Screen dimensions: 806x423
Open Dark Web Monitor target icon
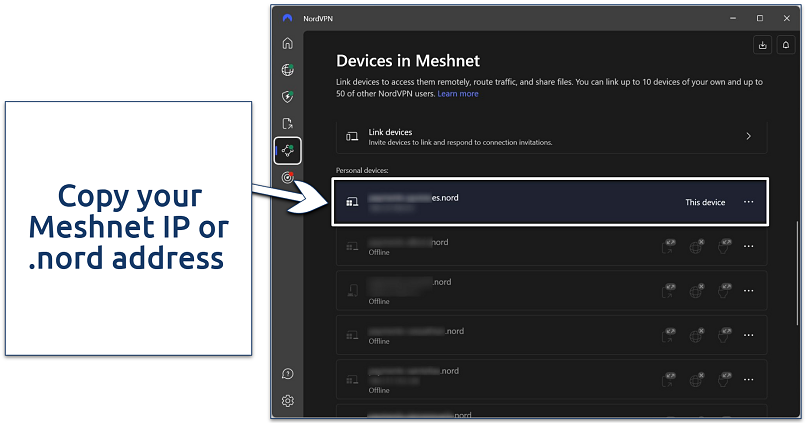(287, 178)
